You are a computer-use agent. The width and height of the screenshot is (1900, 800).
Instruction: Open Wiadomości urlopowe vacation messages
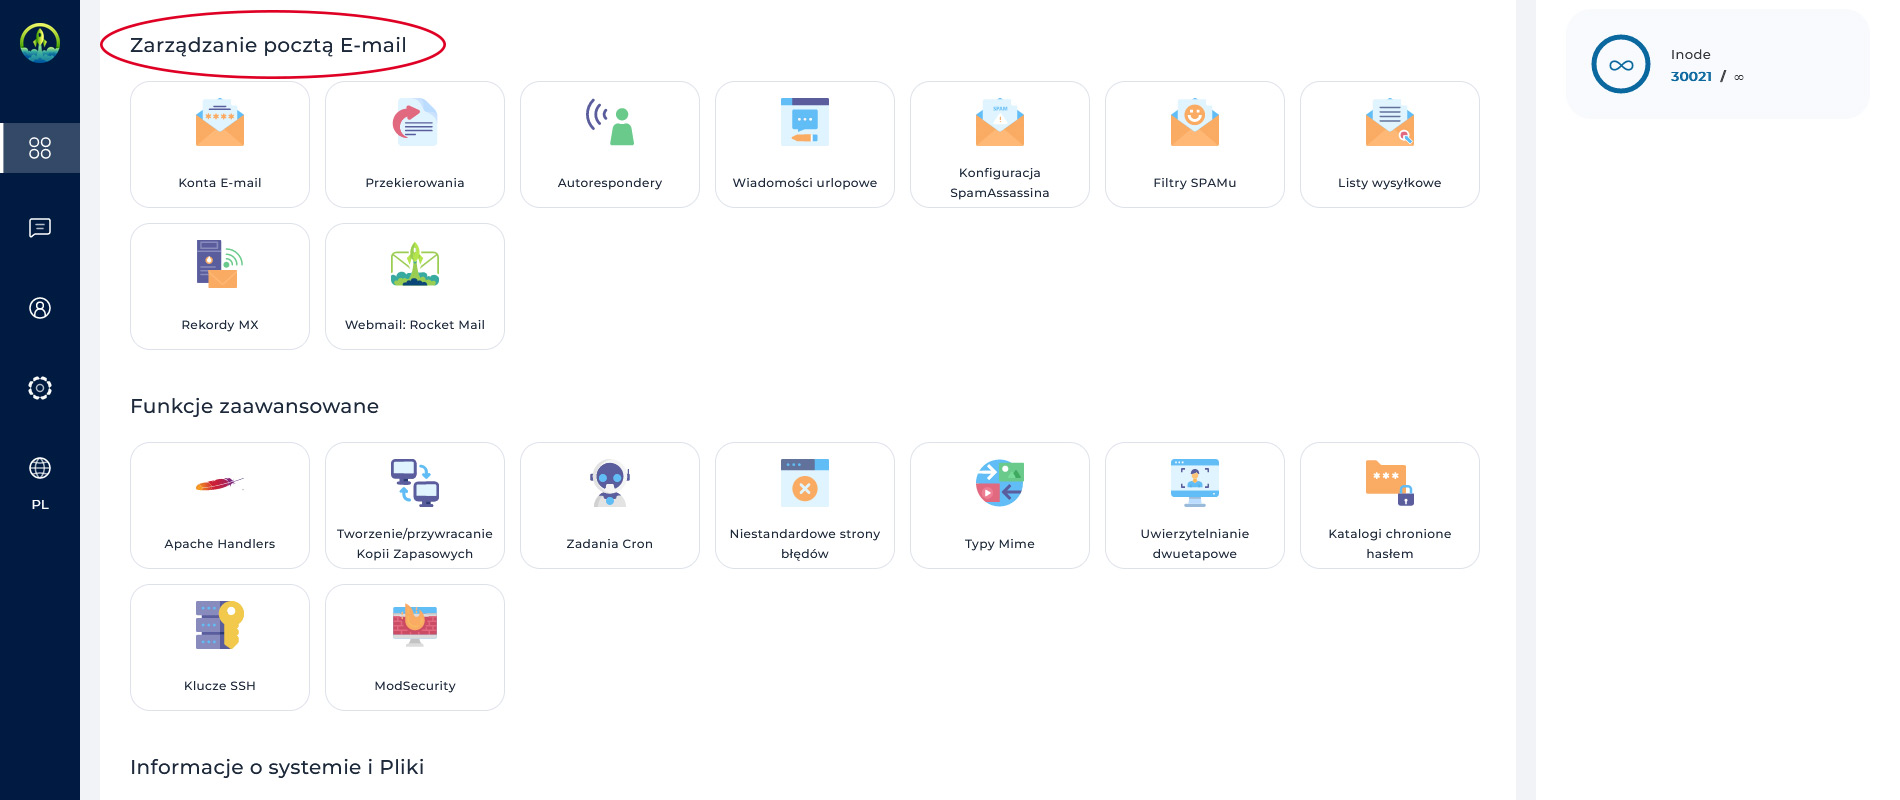coord(805,144)
